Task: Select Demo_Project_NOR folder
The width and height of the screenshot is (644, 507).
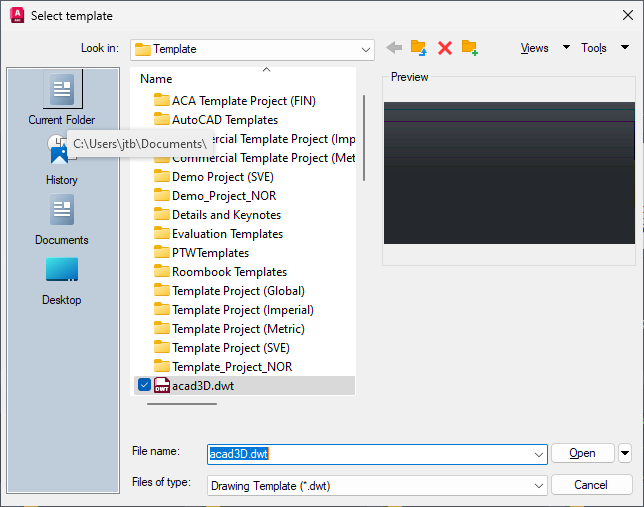Action: coord(215,196)
